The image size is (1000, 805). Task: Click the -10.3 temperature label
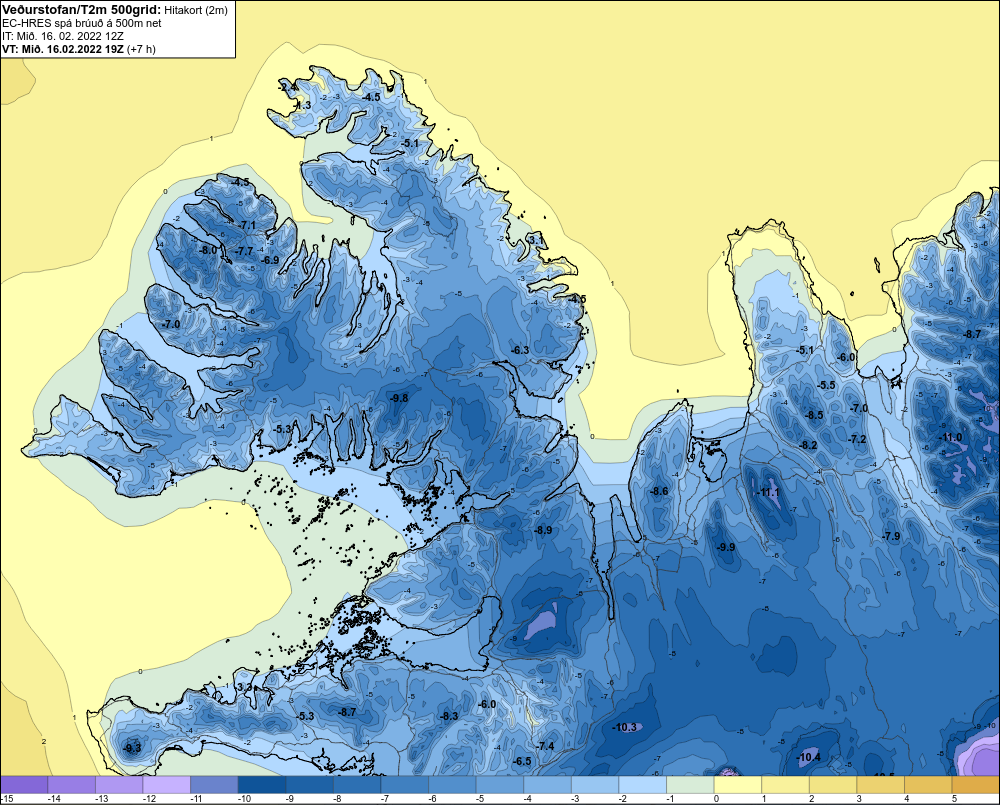[624, 727]
